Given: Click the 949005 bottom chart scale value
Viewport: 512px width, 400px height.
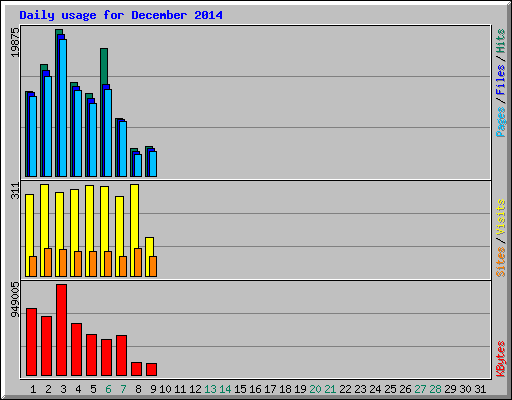Looking at the screenshot, I should coord(15,299).
